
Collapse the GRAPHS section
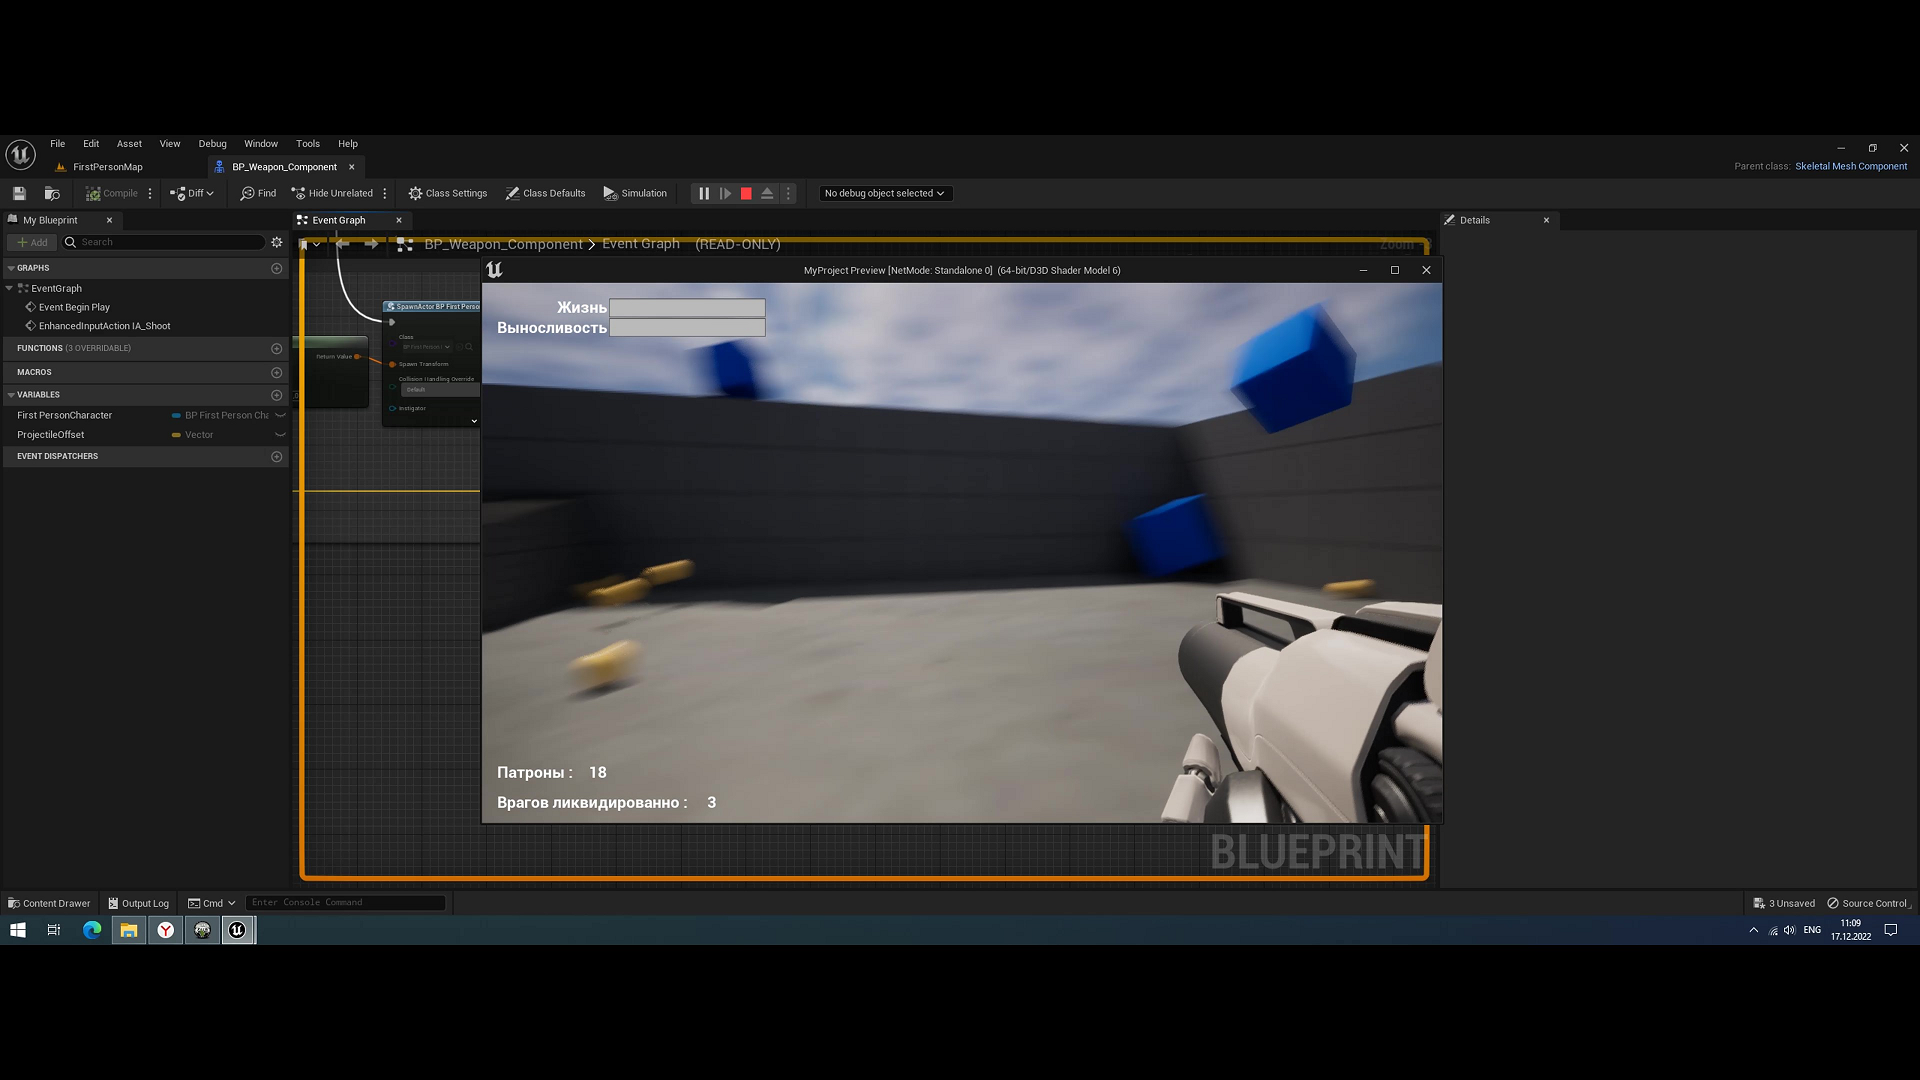pos(12,268)
